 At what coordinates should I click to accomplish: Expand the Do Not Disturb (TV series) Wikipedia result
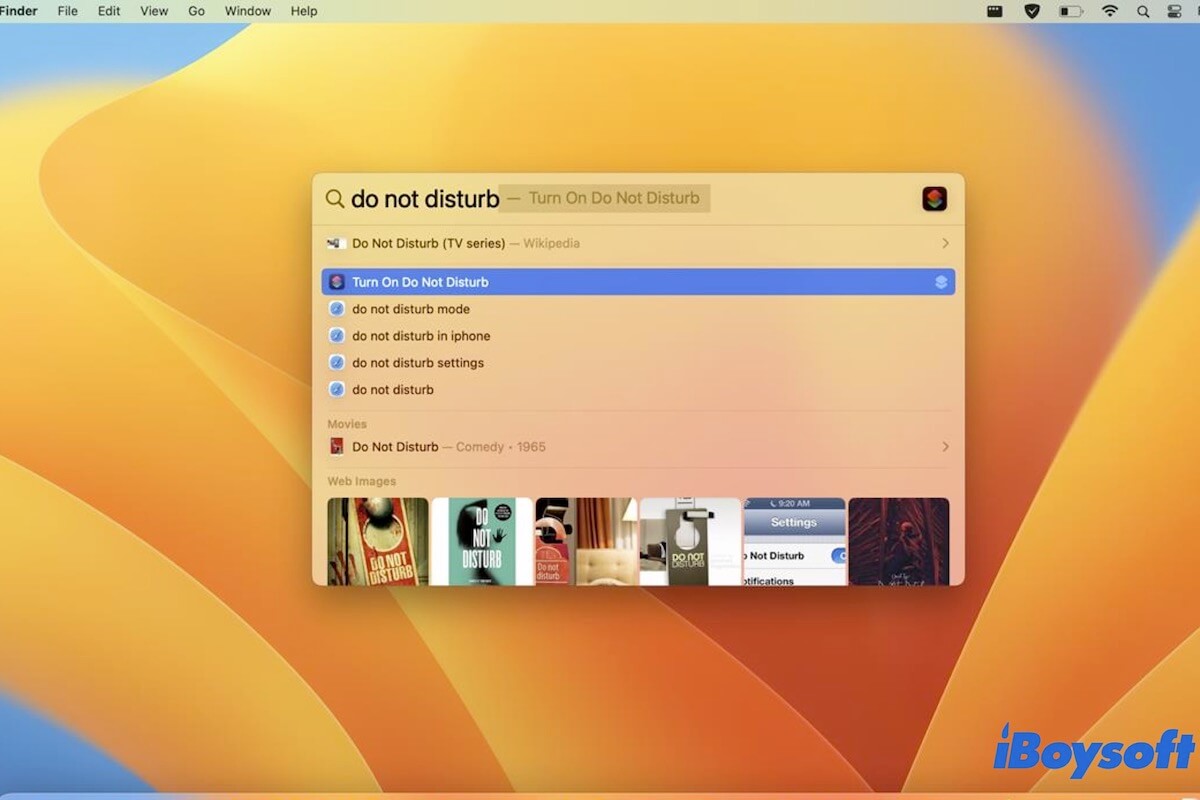coord(945,243)
